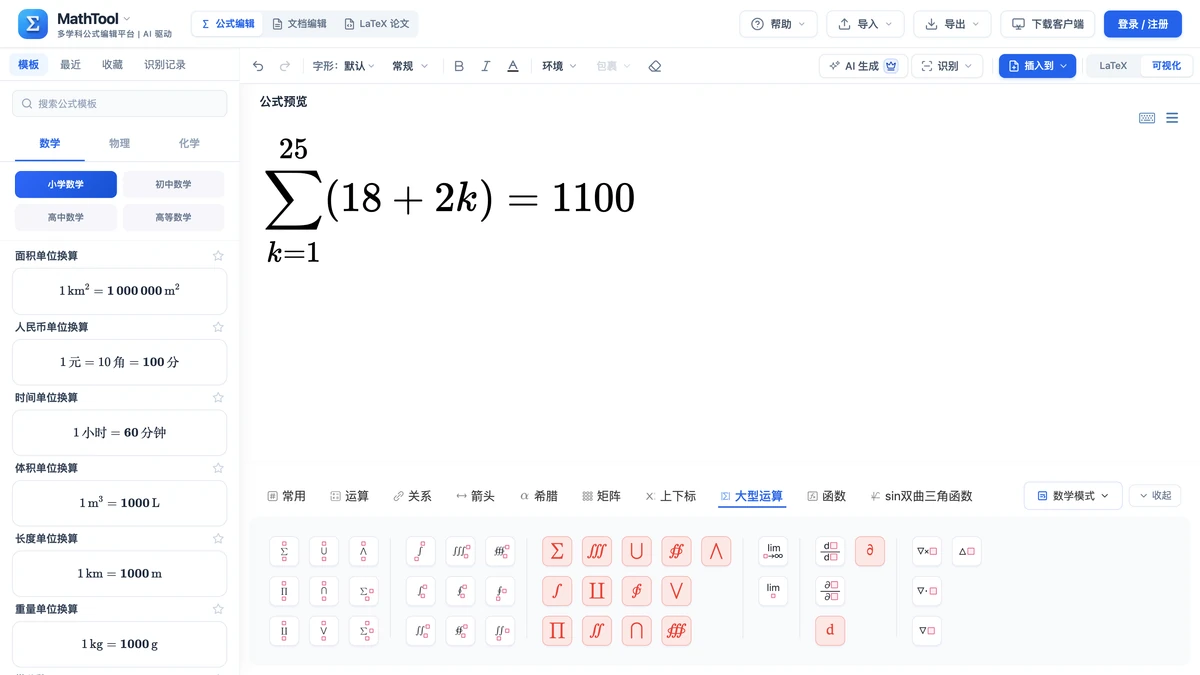
Task: Open the 物理 subject tab
Action: pos(119,143)
